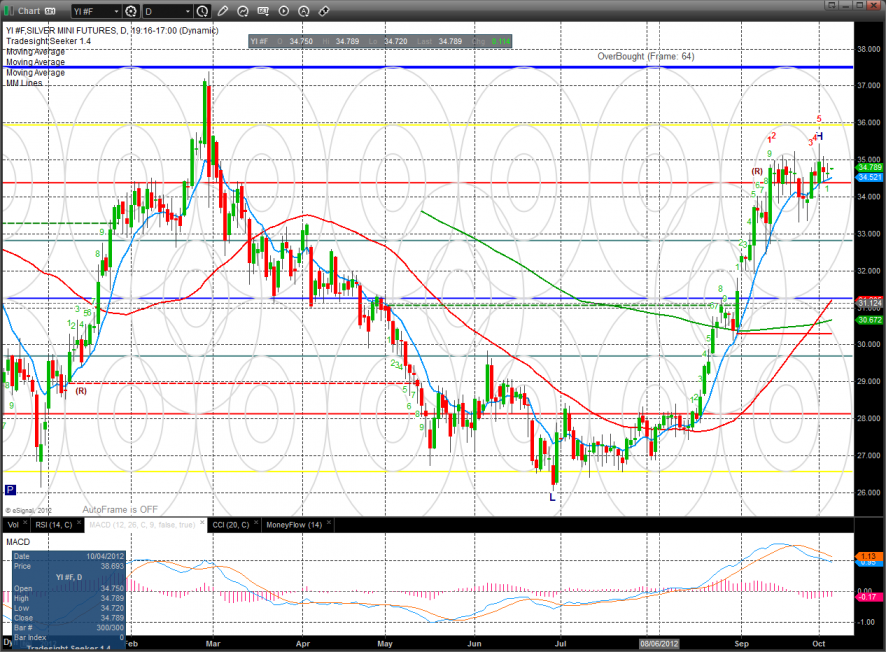
Task: Click the AutoFrame is OFF text
Action: (120, 509)
